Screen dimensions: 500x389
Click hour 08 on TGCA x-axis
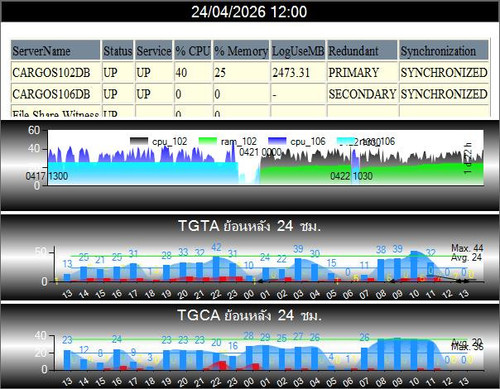(x=381, y=382)
